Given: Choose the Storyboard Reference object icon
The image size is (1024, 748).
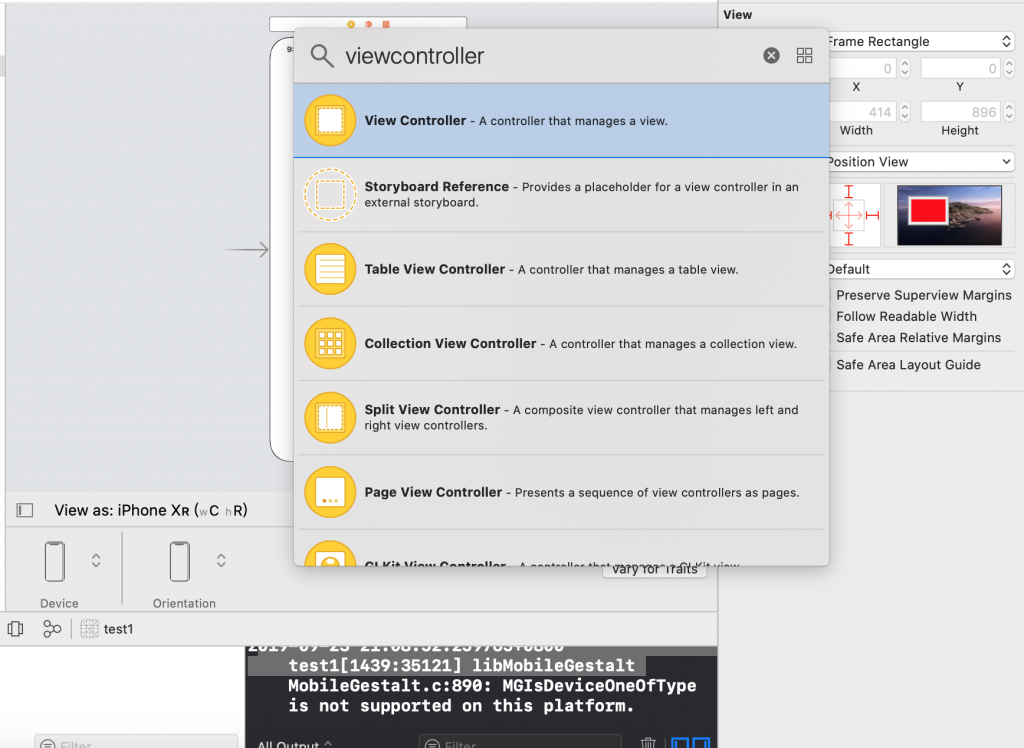Looking at the screenshot, I should pyautogui.click(x=330, y=195).
